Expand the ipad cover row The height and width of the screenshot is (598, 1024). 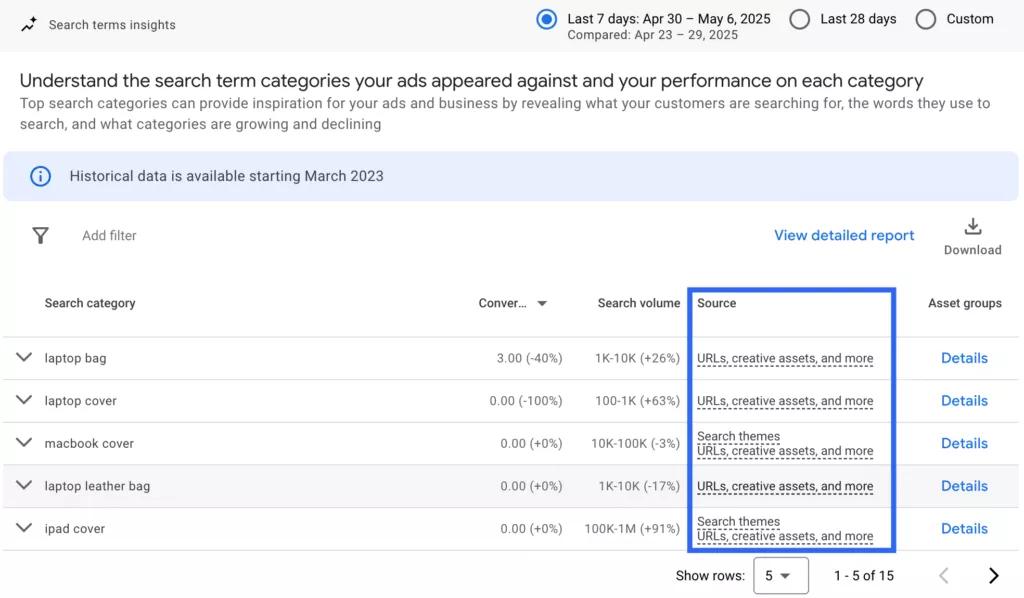click(x=24, y=527)
